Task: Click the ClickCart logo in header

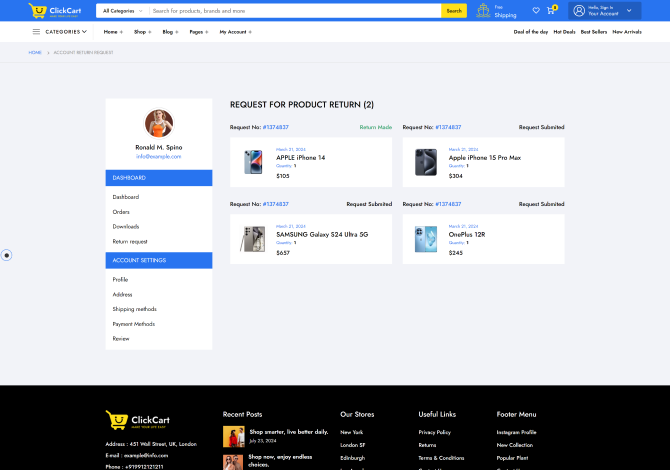Action: point(55,11)
